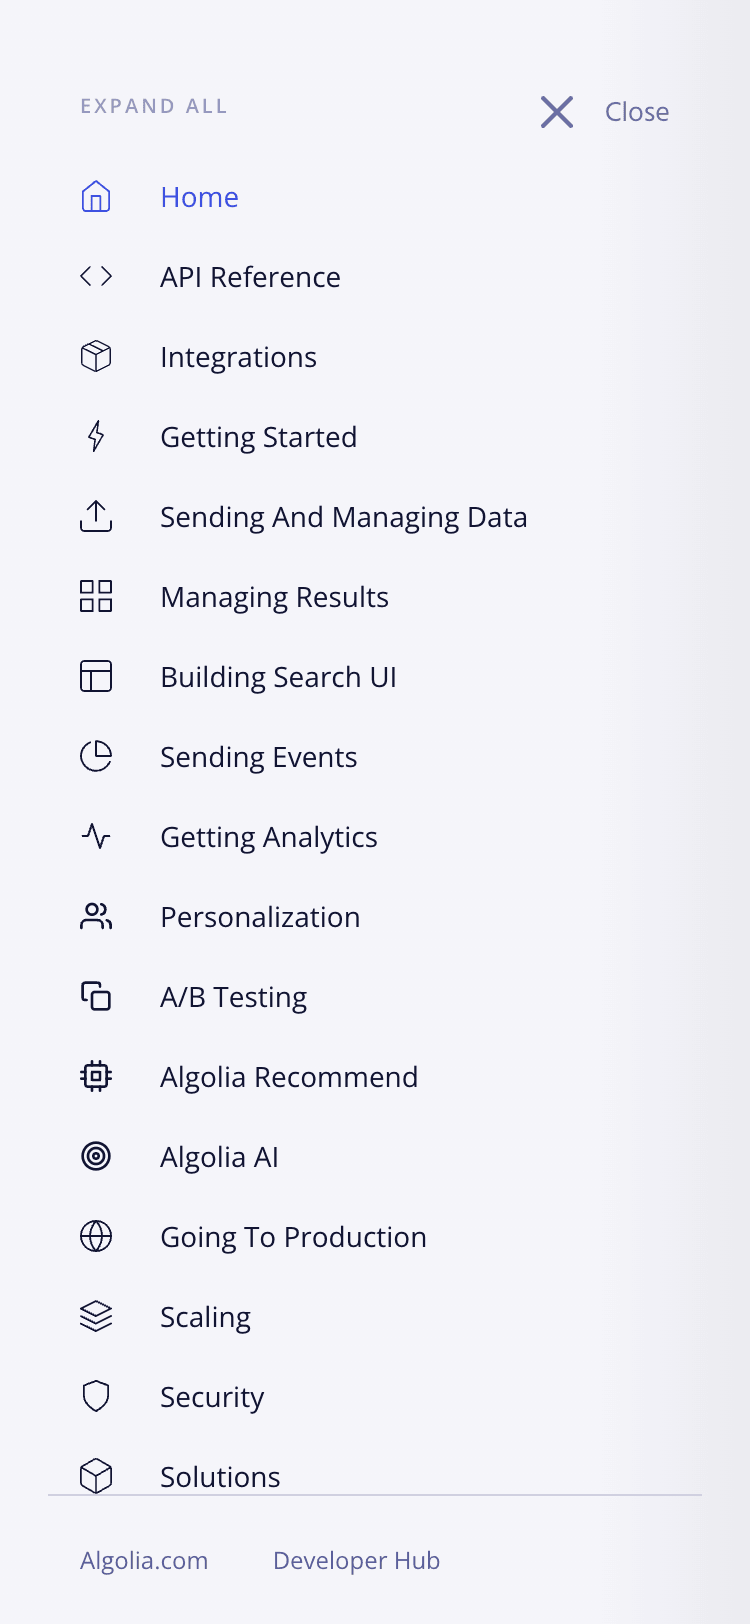The width and height of the screenshot is (750, 1624).
Task: Click the Managing Results grid icon
Action: (95, 596)
